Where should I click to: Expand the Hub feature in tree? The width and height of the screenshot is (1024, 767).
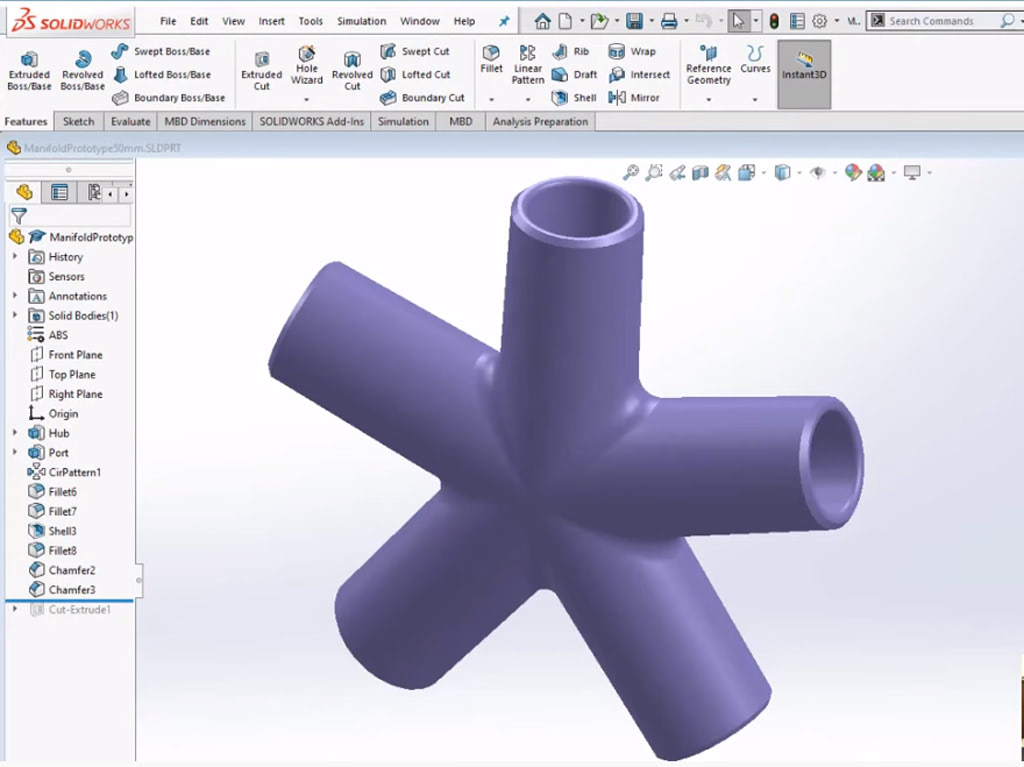coord(15,433)
